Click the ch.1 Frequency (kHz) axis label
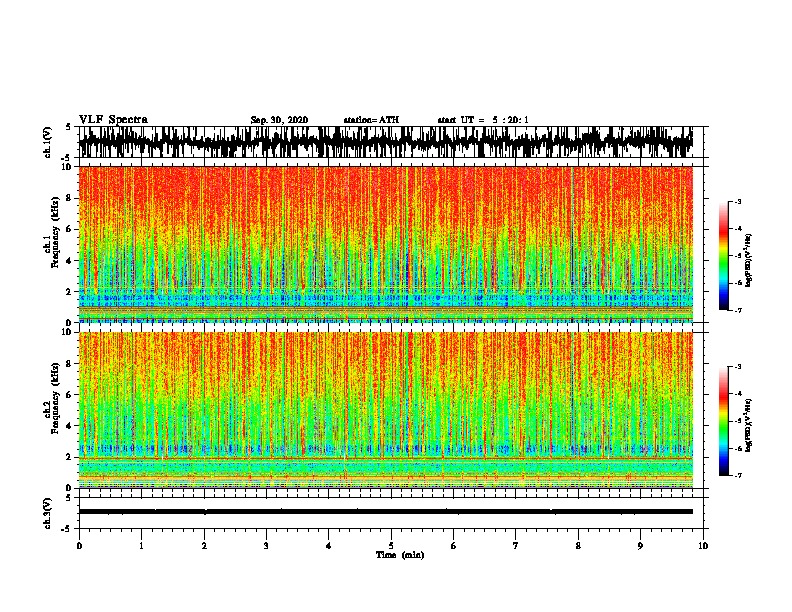This screenshot has height=612, width=792. (x=51, y=232)
